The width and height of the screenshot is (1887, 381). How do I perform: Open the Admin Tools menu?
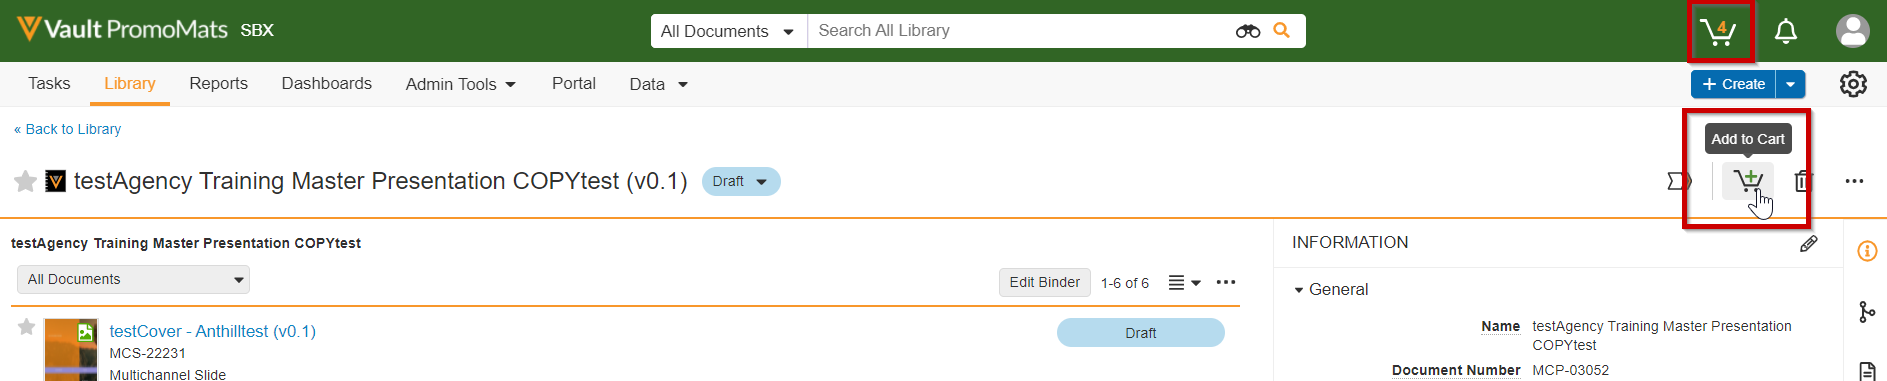tap(461, 84)
